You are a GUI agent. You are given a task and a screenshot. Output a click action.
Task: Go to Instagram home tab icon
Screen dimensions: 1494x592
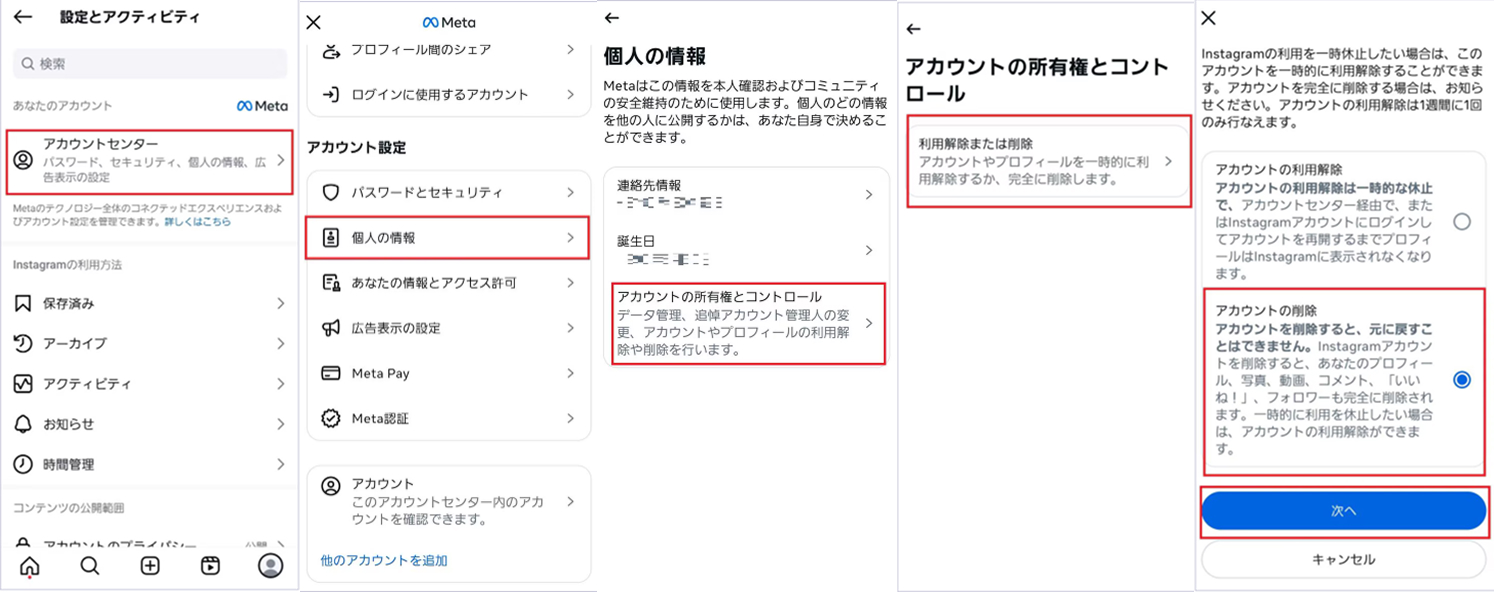[30, 566]
